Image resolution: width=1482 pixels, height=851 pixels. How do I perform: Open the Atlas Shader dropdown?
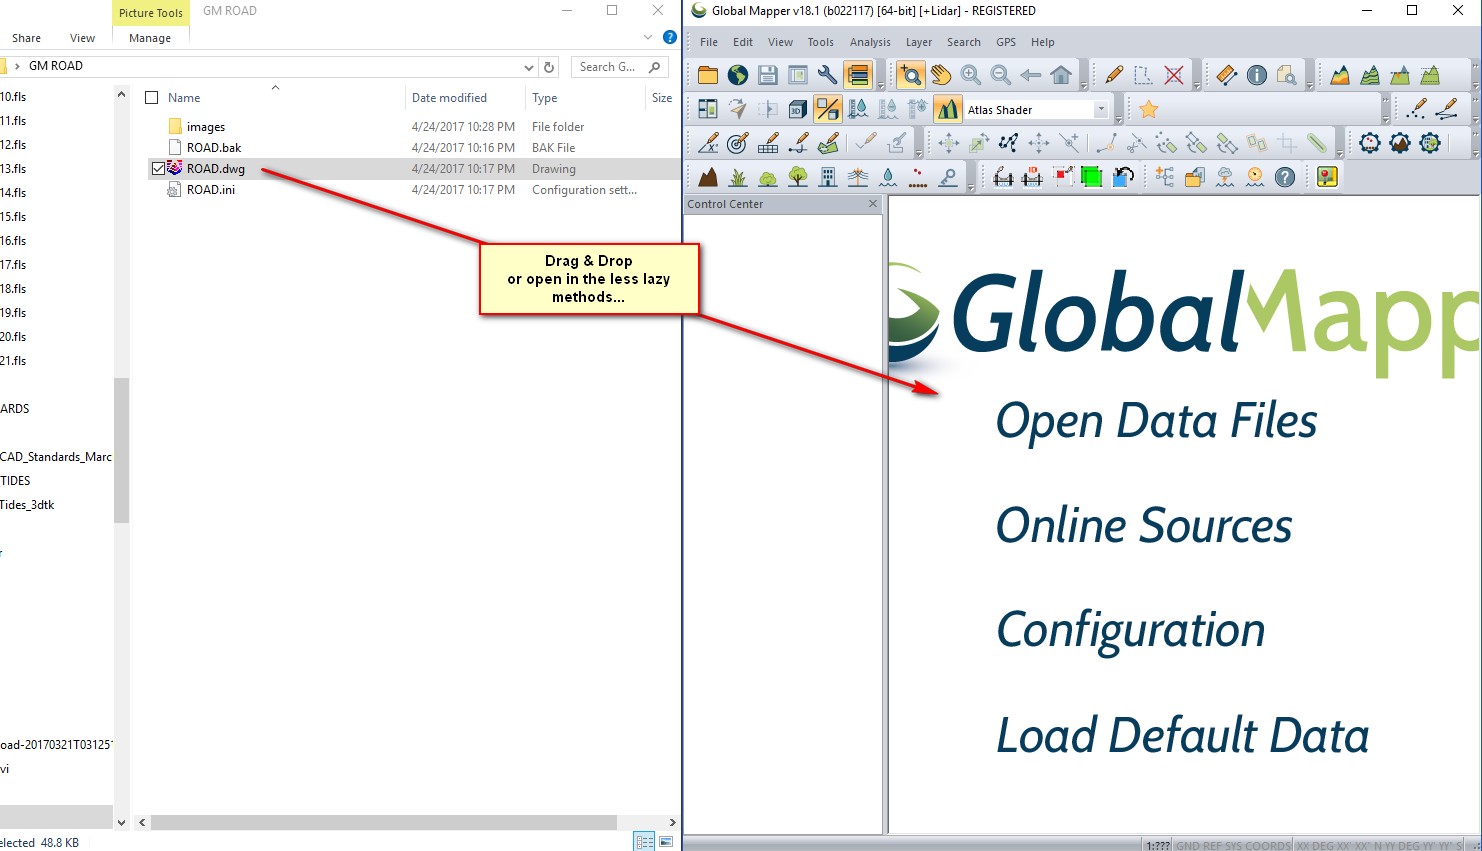click(x=1101, y=110)
